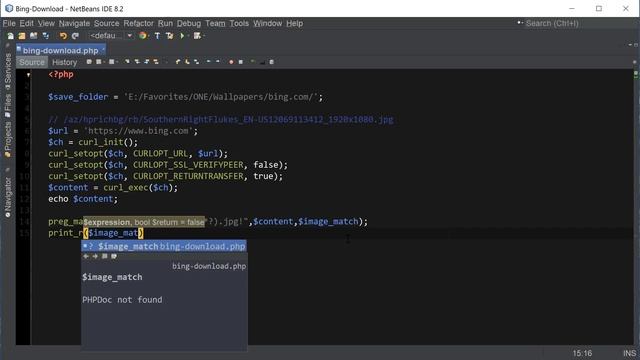
Task: Open the Debug menu
Action: coord(189,23)
